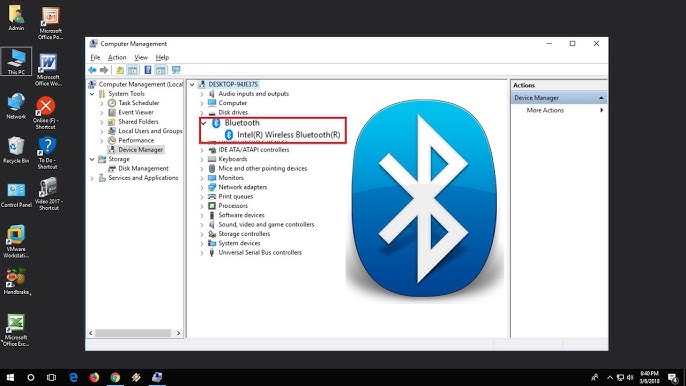Open the Action menu
The image size is (686, 386).
click(117, 57)
